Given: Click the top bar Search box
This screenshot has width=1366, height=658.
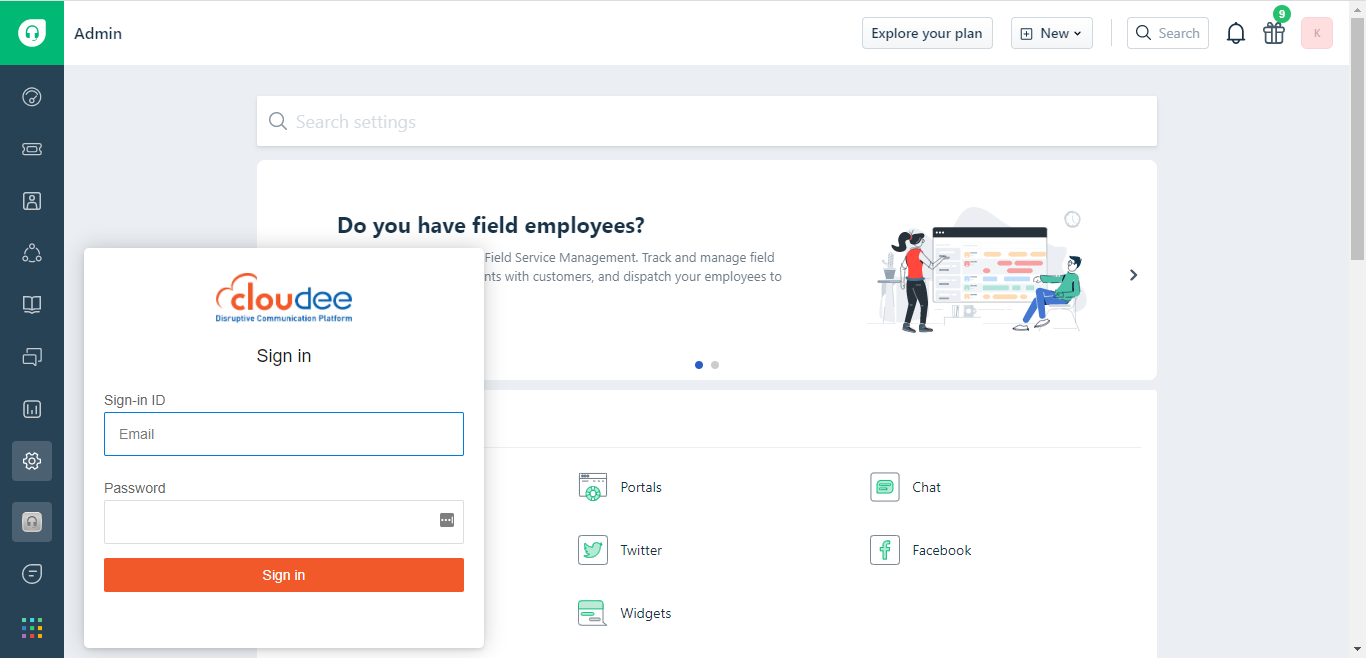Looking at the screenshot, I should (x=1168, y=33).
